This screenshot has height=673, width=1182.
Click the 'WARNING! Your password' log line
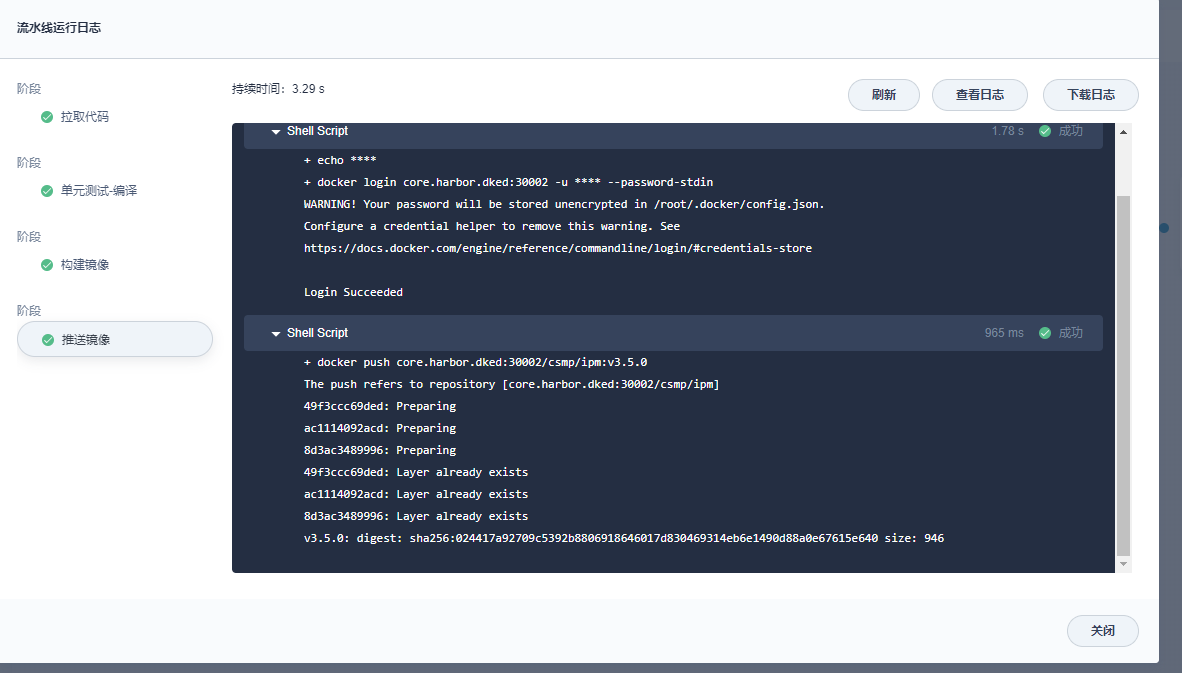point(565,204)
